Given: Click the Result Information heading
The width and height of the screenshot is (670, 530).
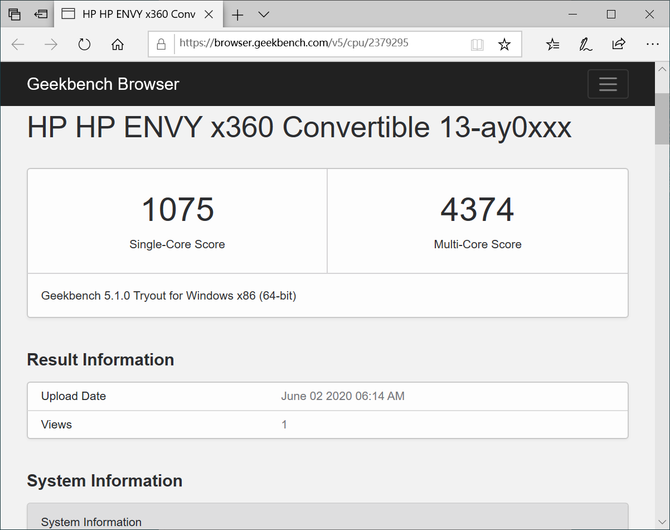Looking at the screenshot, I should pyautogui.click(x=100, y=359).
